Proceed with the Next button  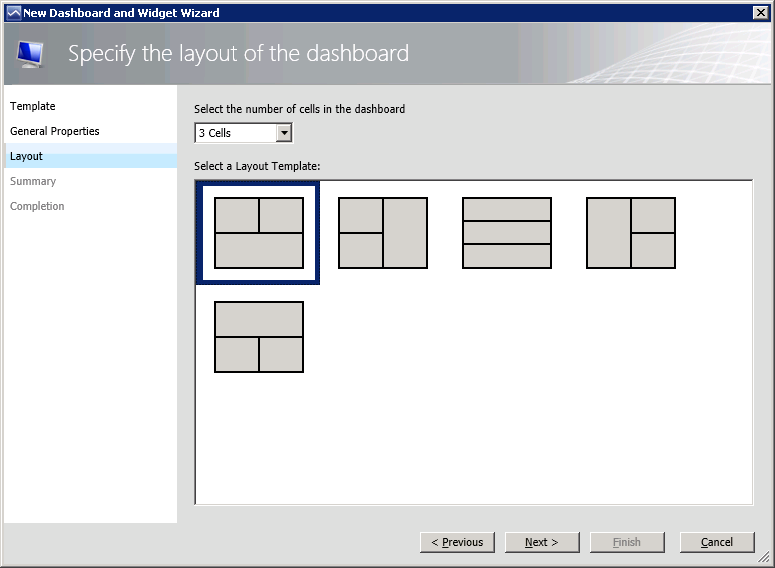540,542
